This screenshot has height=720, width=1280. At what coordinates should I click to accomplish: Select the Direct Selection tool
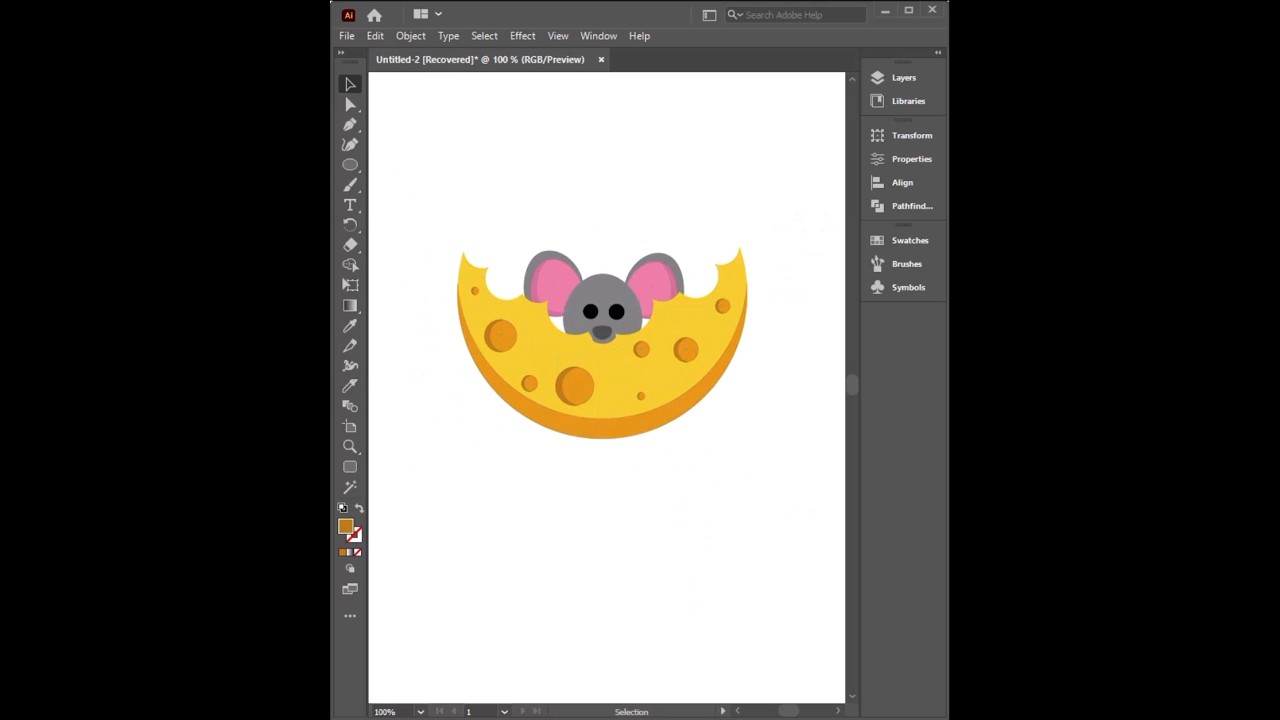click(350, 105)
